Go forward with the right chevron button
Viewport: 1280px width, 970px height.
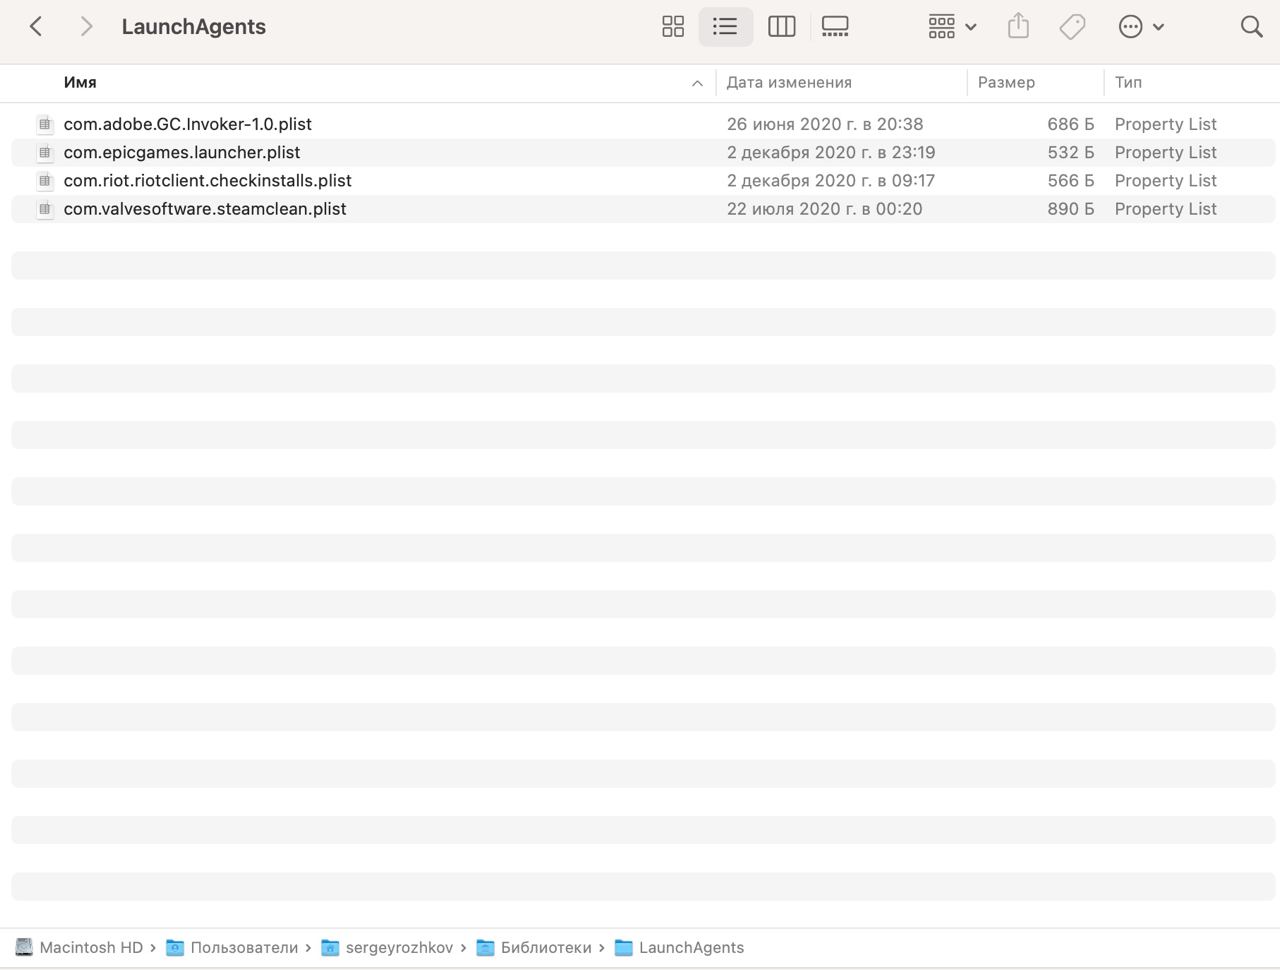[86, 27]
